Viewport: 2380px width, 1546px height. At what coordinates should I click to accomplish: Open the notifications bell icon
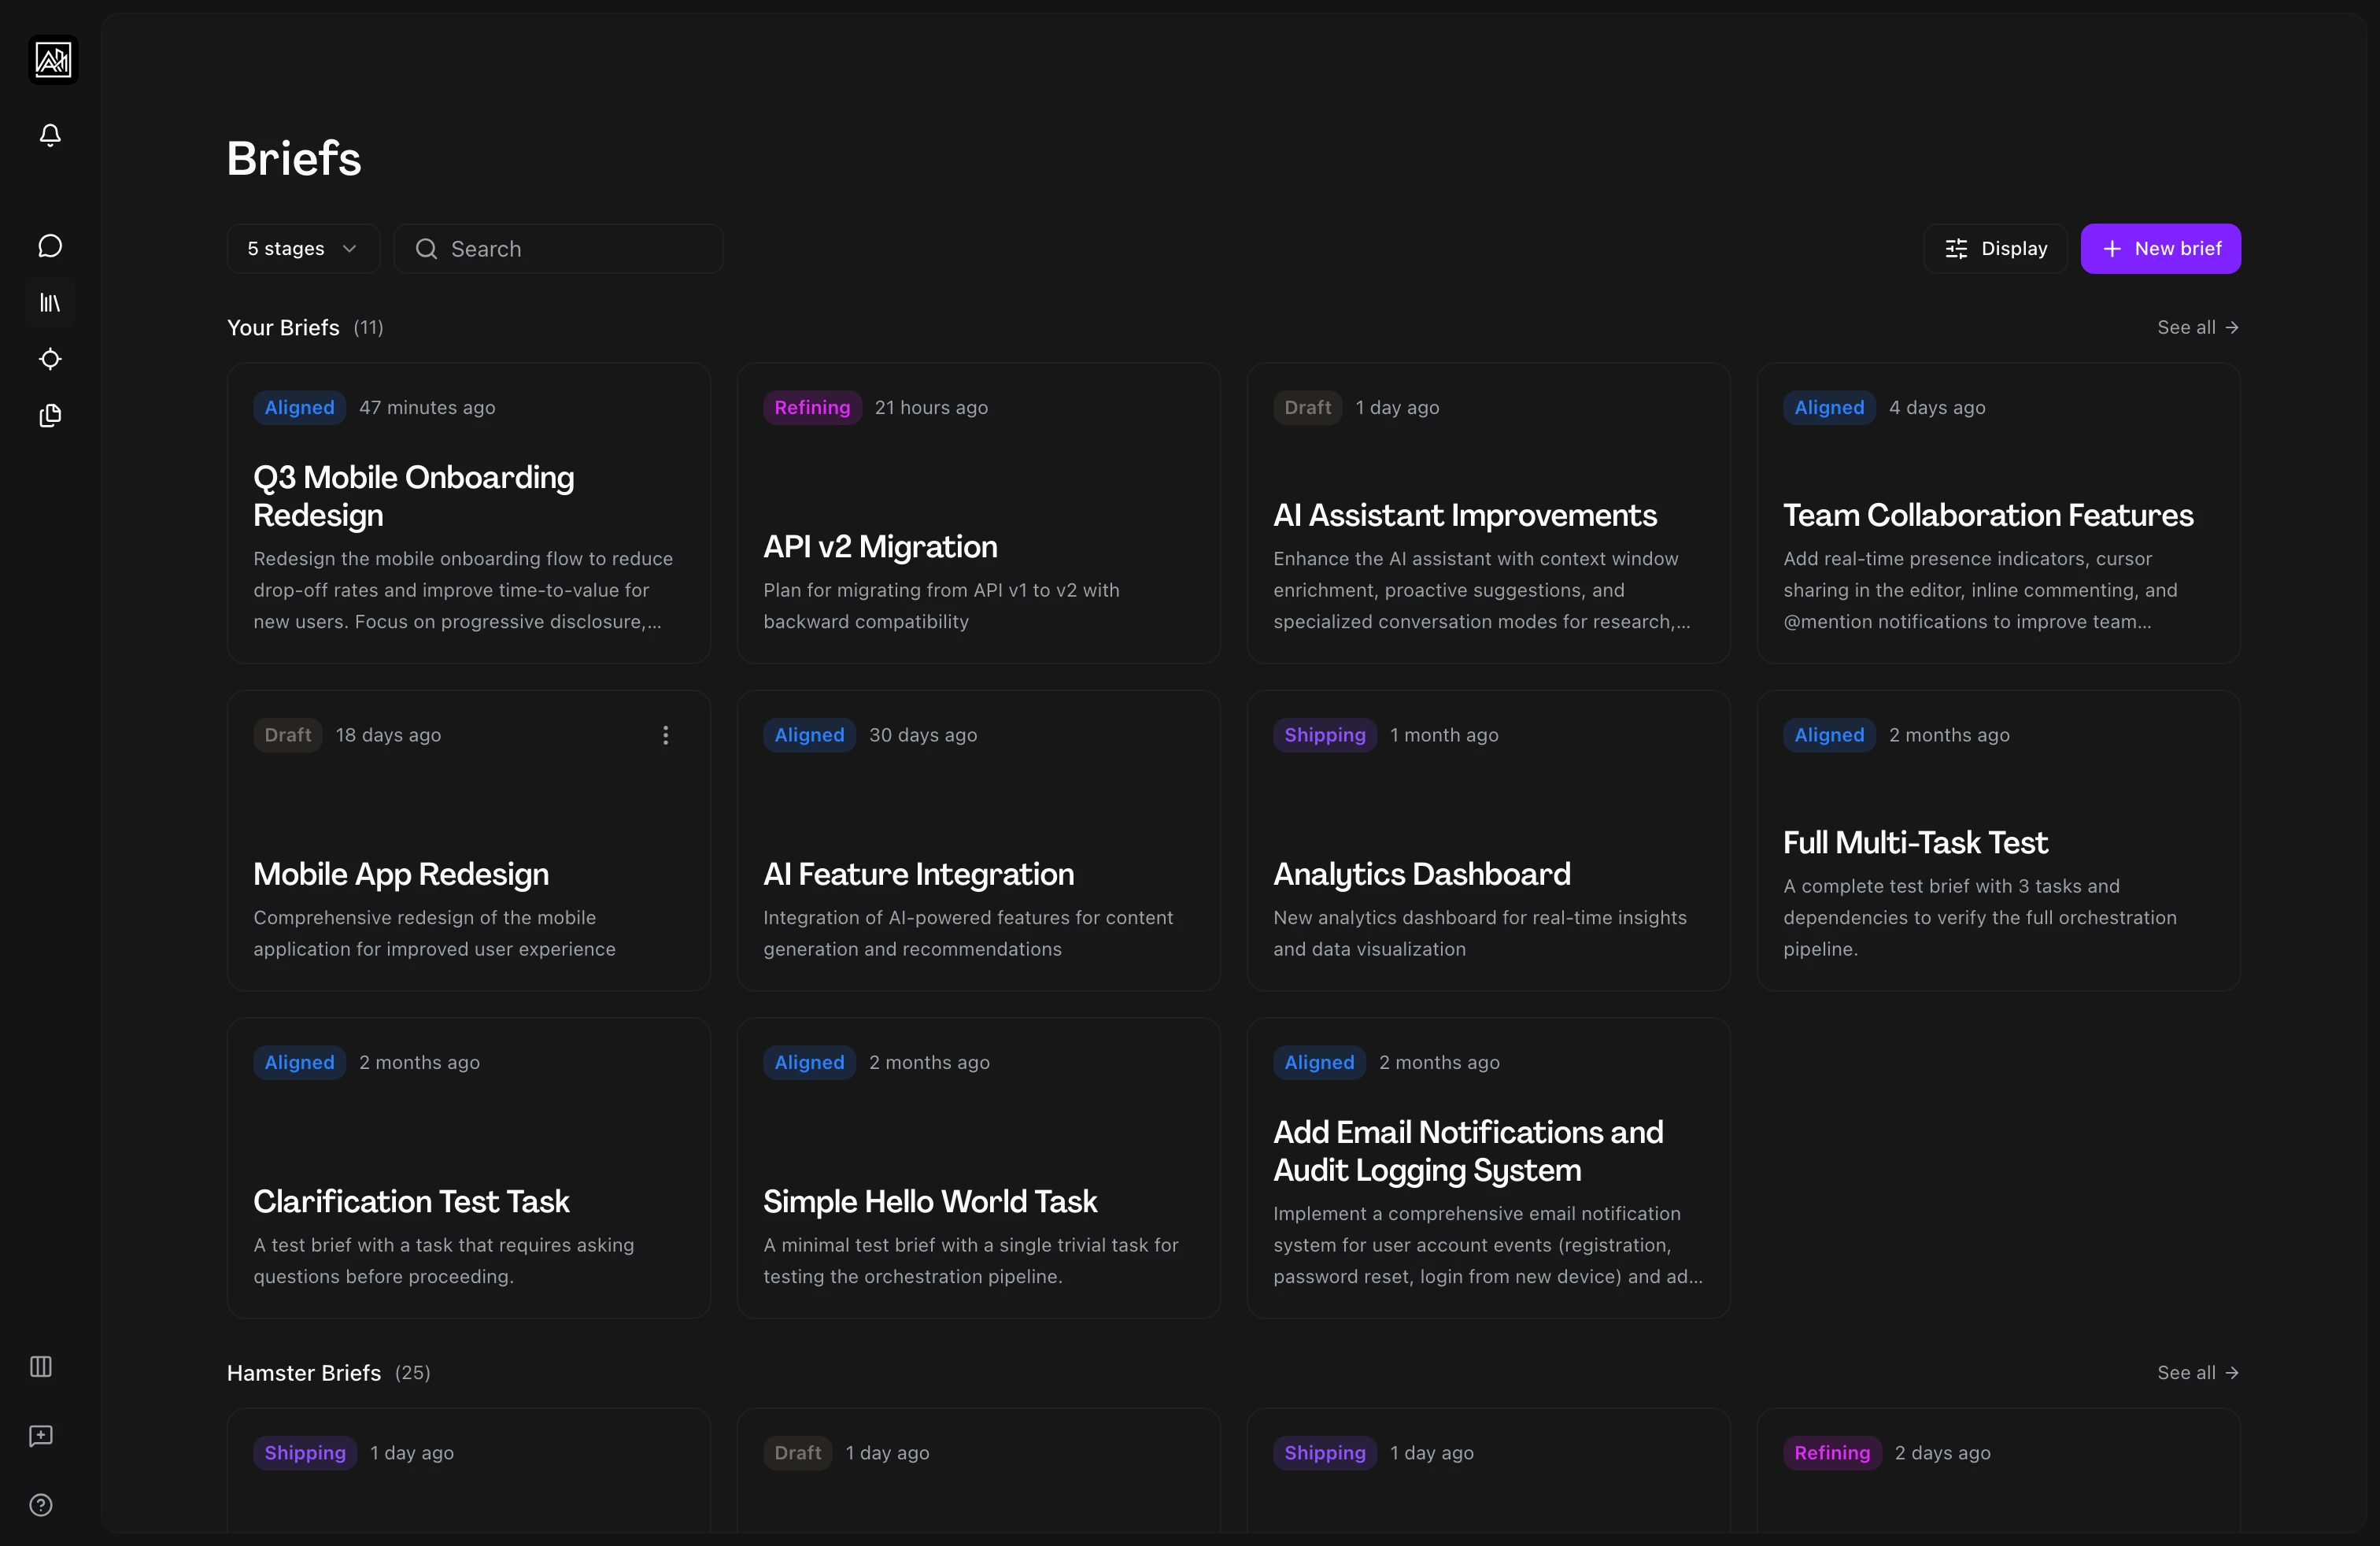pos(50,135)
